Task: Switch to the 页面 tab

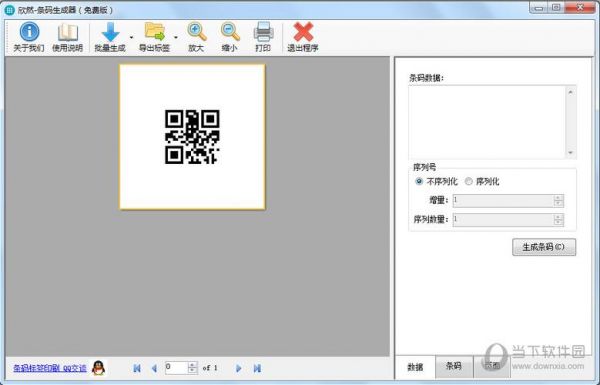Action: coord(492,366)
